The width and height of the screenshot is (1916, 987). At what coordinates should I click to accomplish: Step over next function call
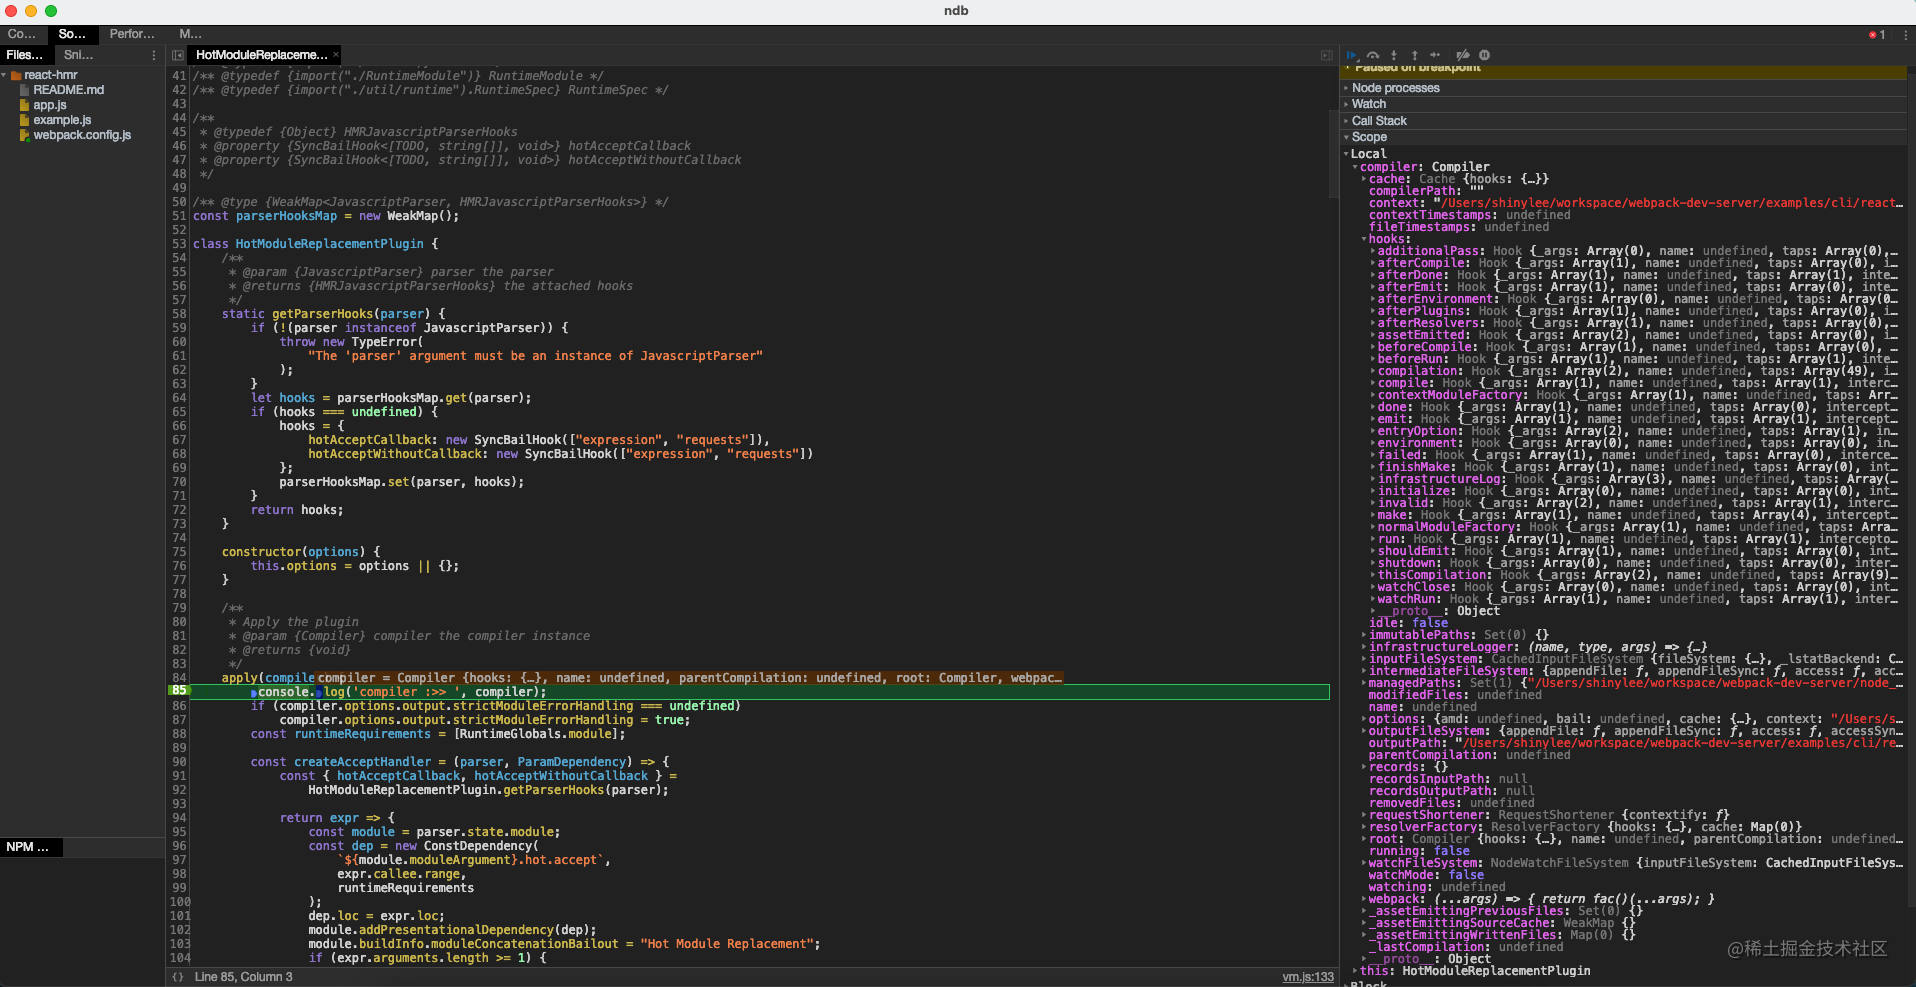click(1373, 55)
